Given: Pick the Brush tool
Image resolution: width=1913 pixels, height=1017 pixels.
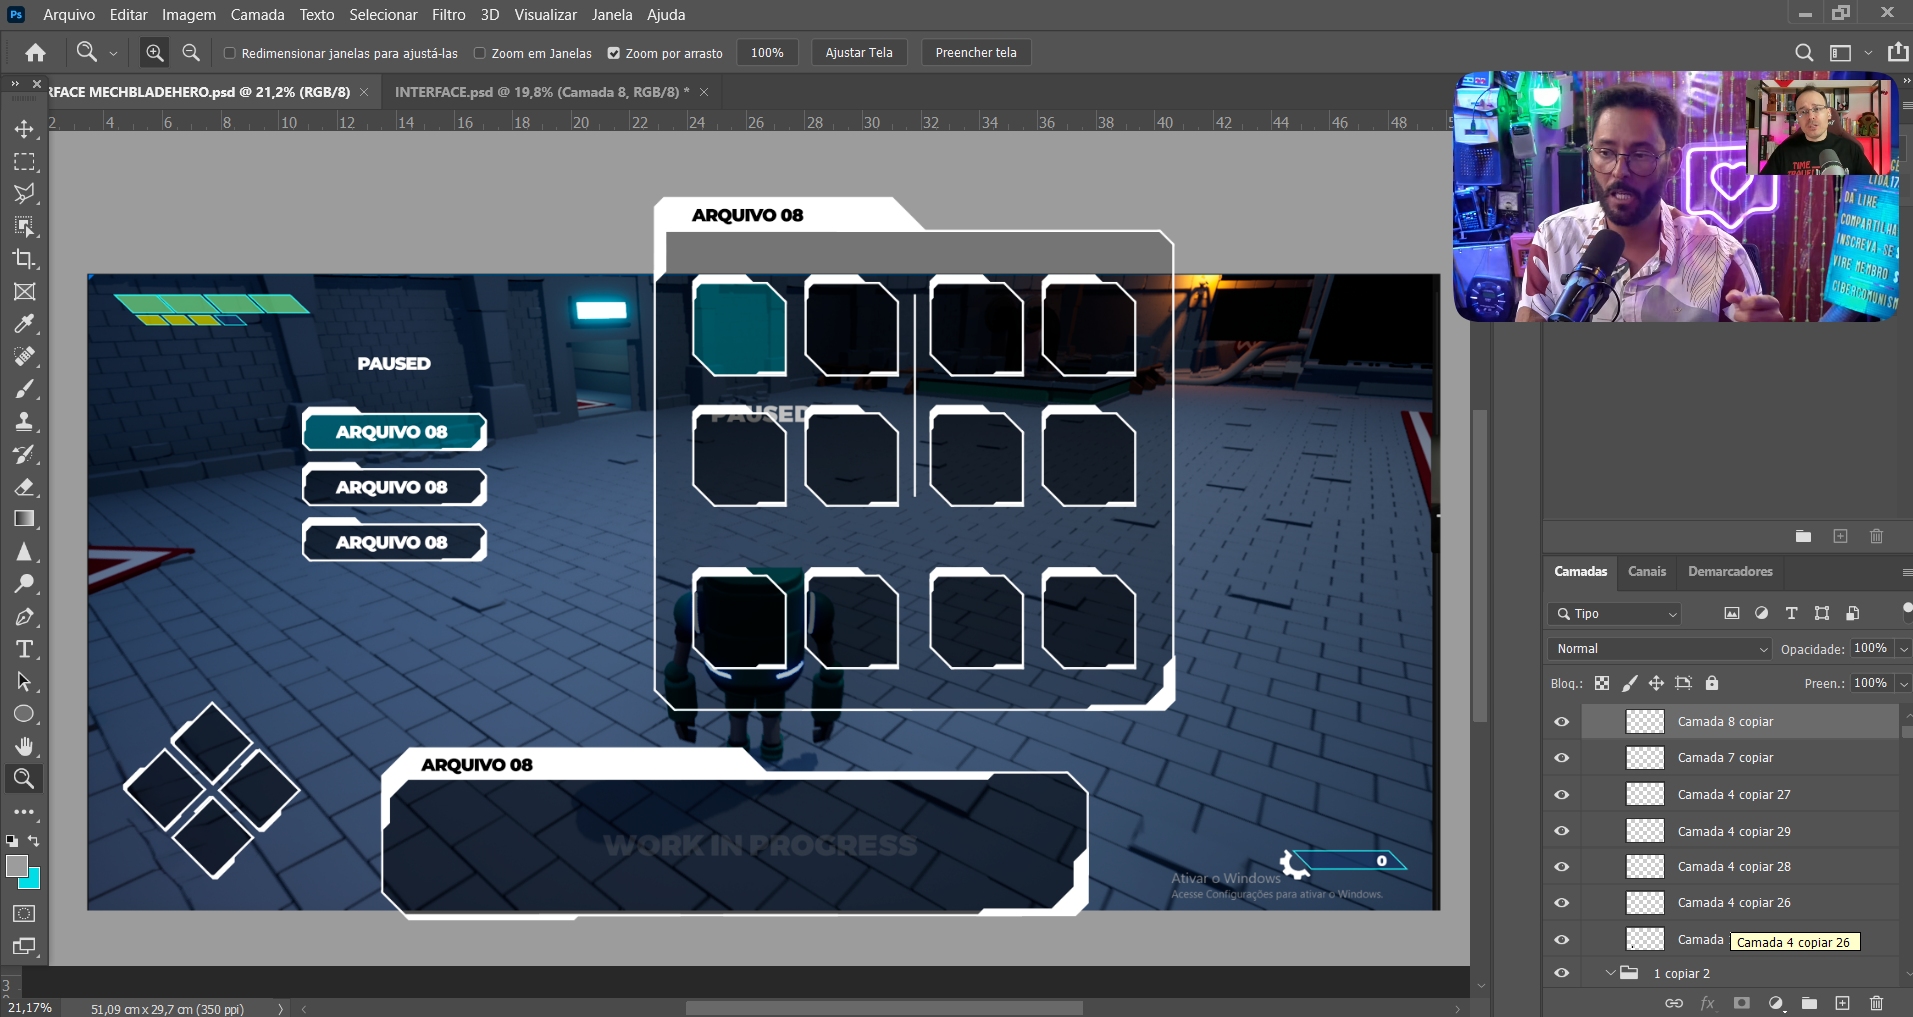Looking at the screenshot, I should (x=24, y=389).
